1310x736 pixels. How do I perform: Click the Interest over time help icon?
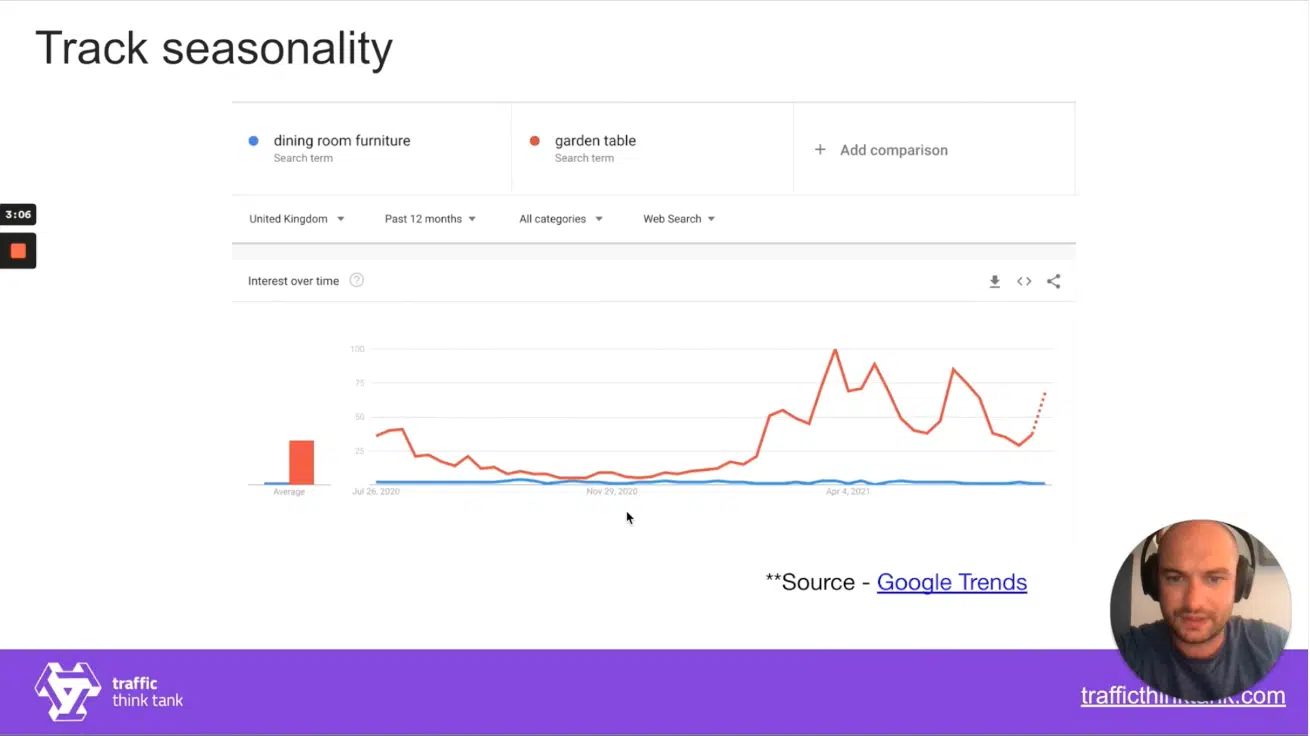357,281
